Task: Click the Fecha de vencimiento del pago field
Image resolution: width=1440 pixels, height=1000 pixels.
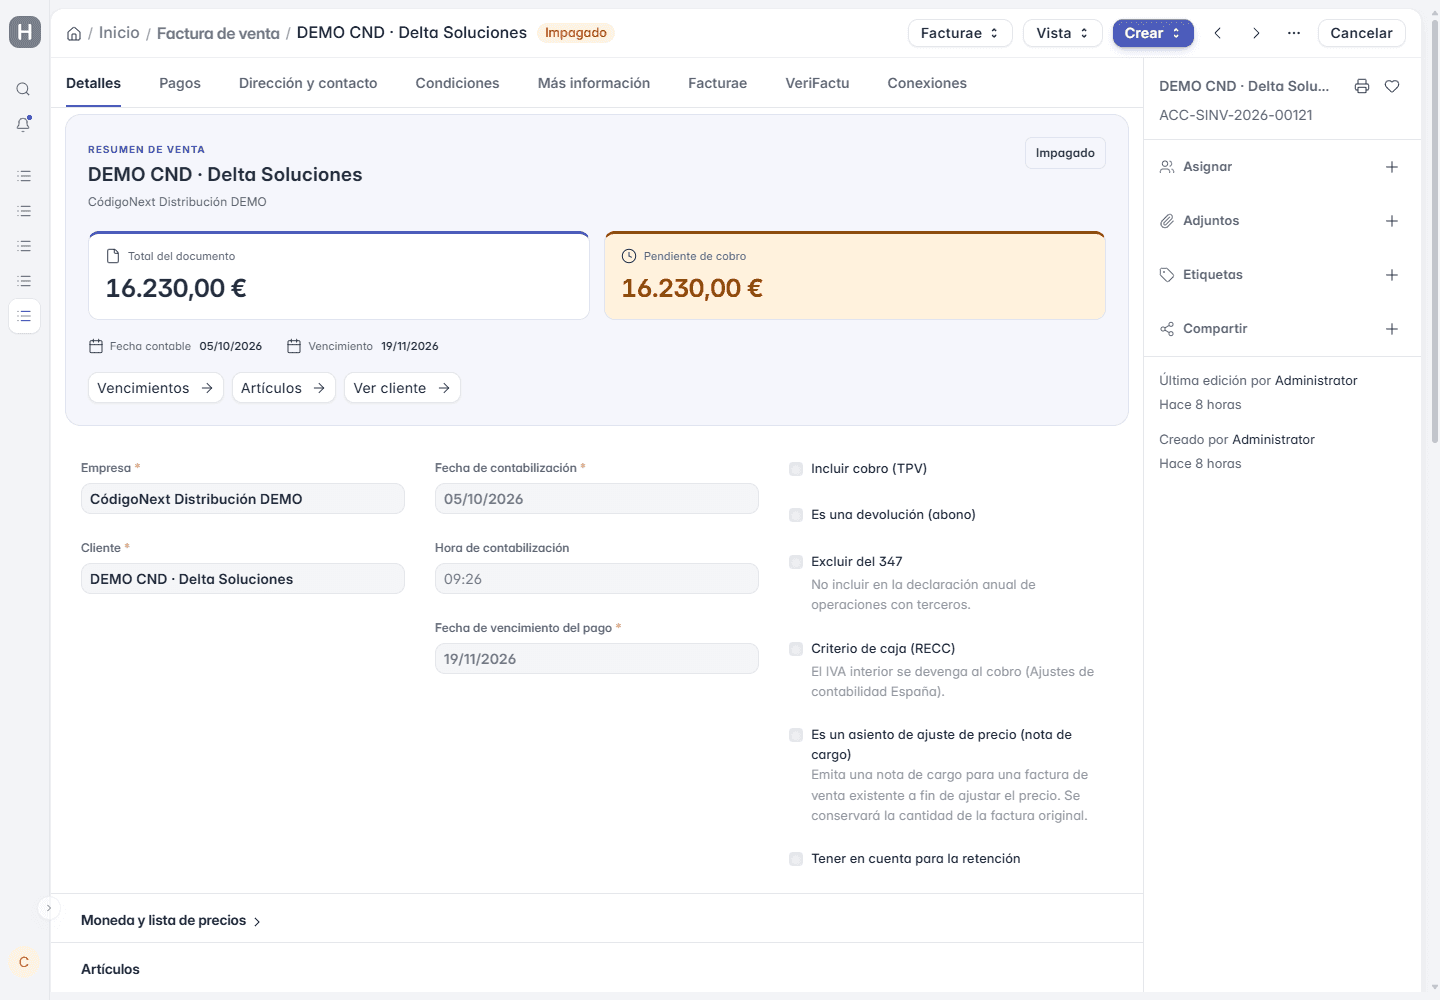Action: point(597,659)
